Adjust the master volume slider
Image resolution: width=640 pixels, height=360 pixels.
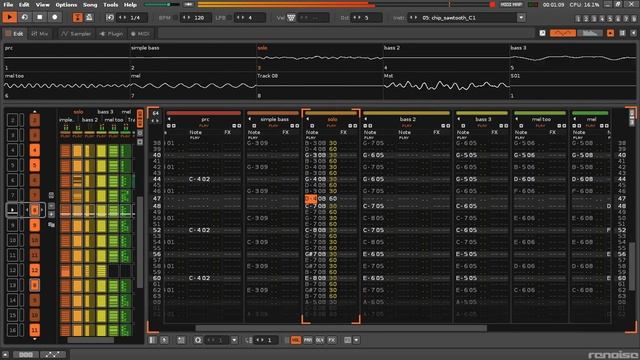click(162, 4)
